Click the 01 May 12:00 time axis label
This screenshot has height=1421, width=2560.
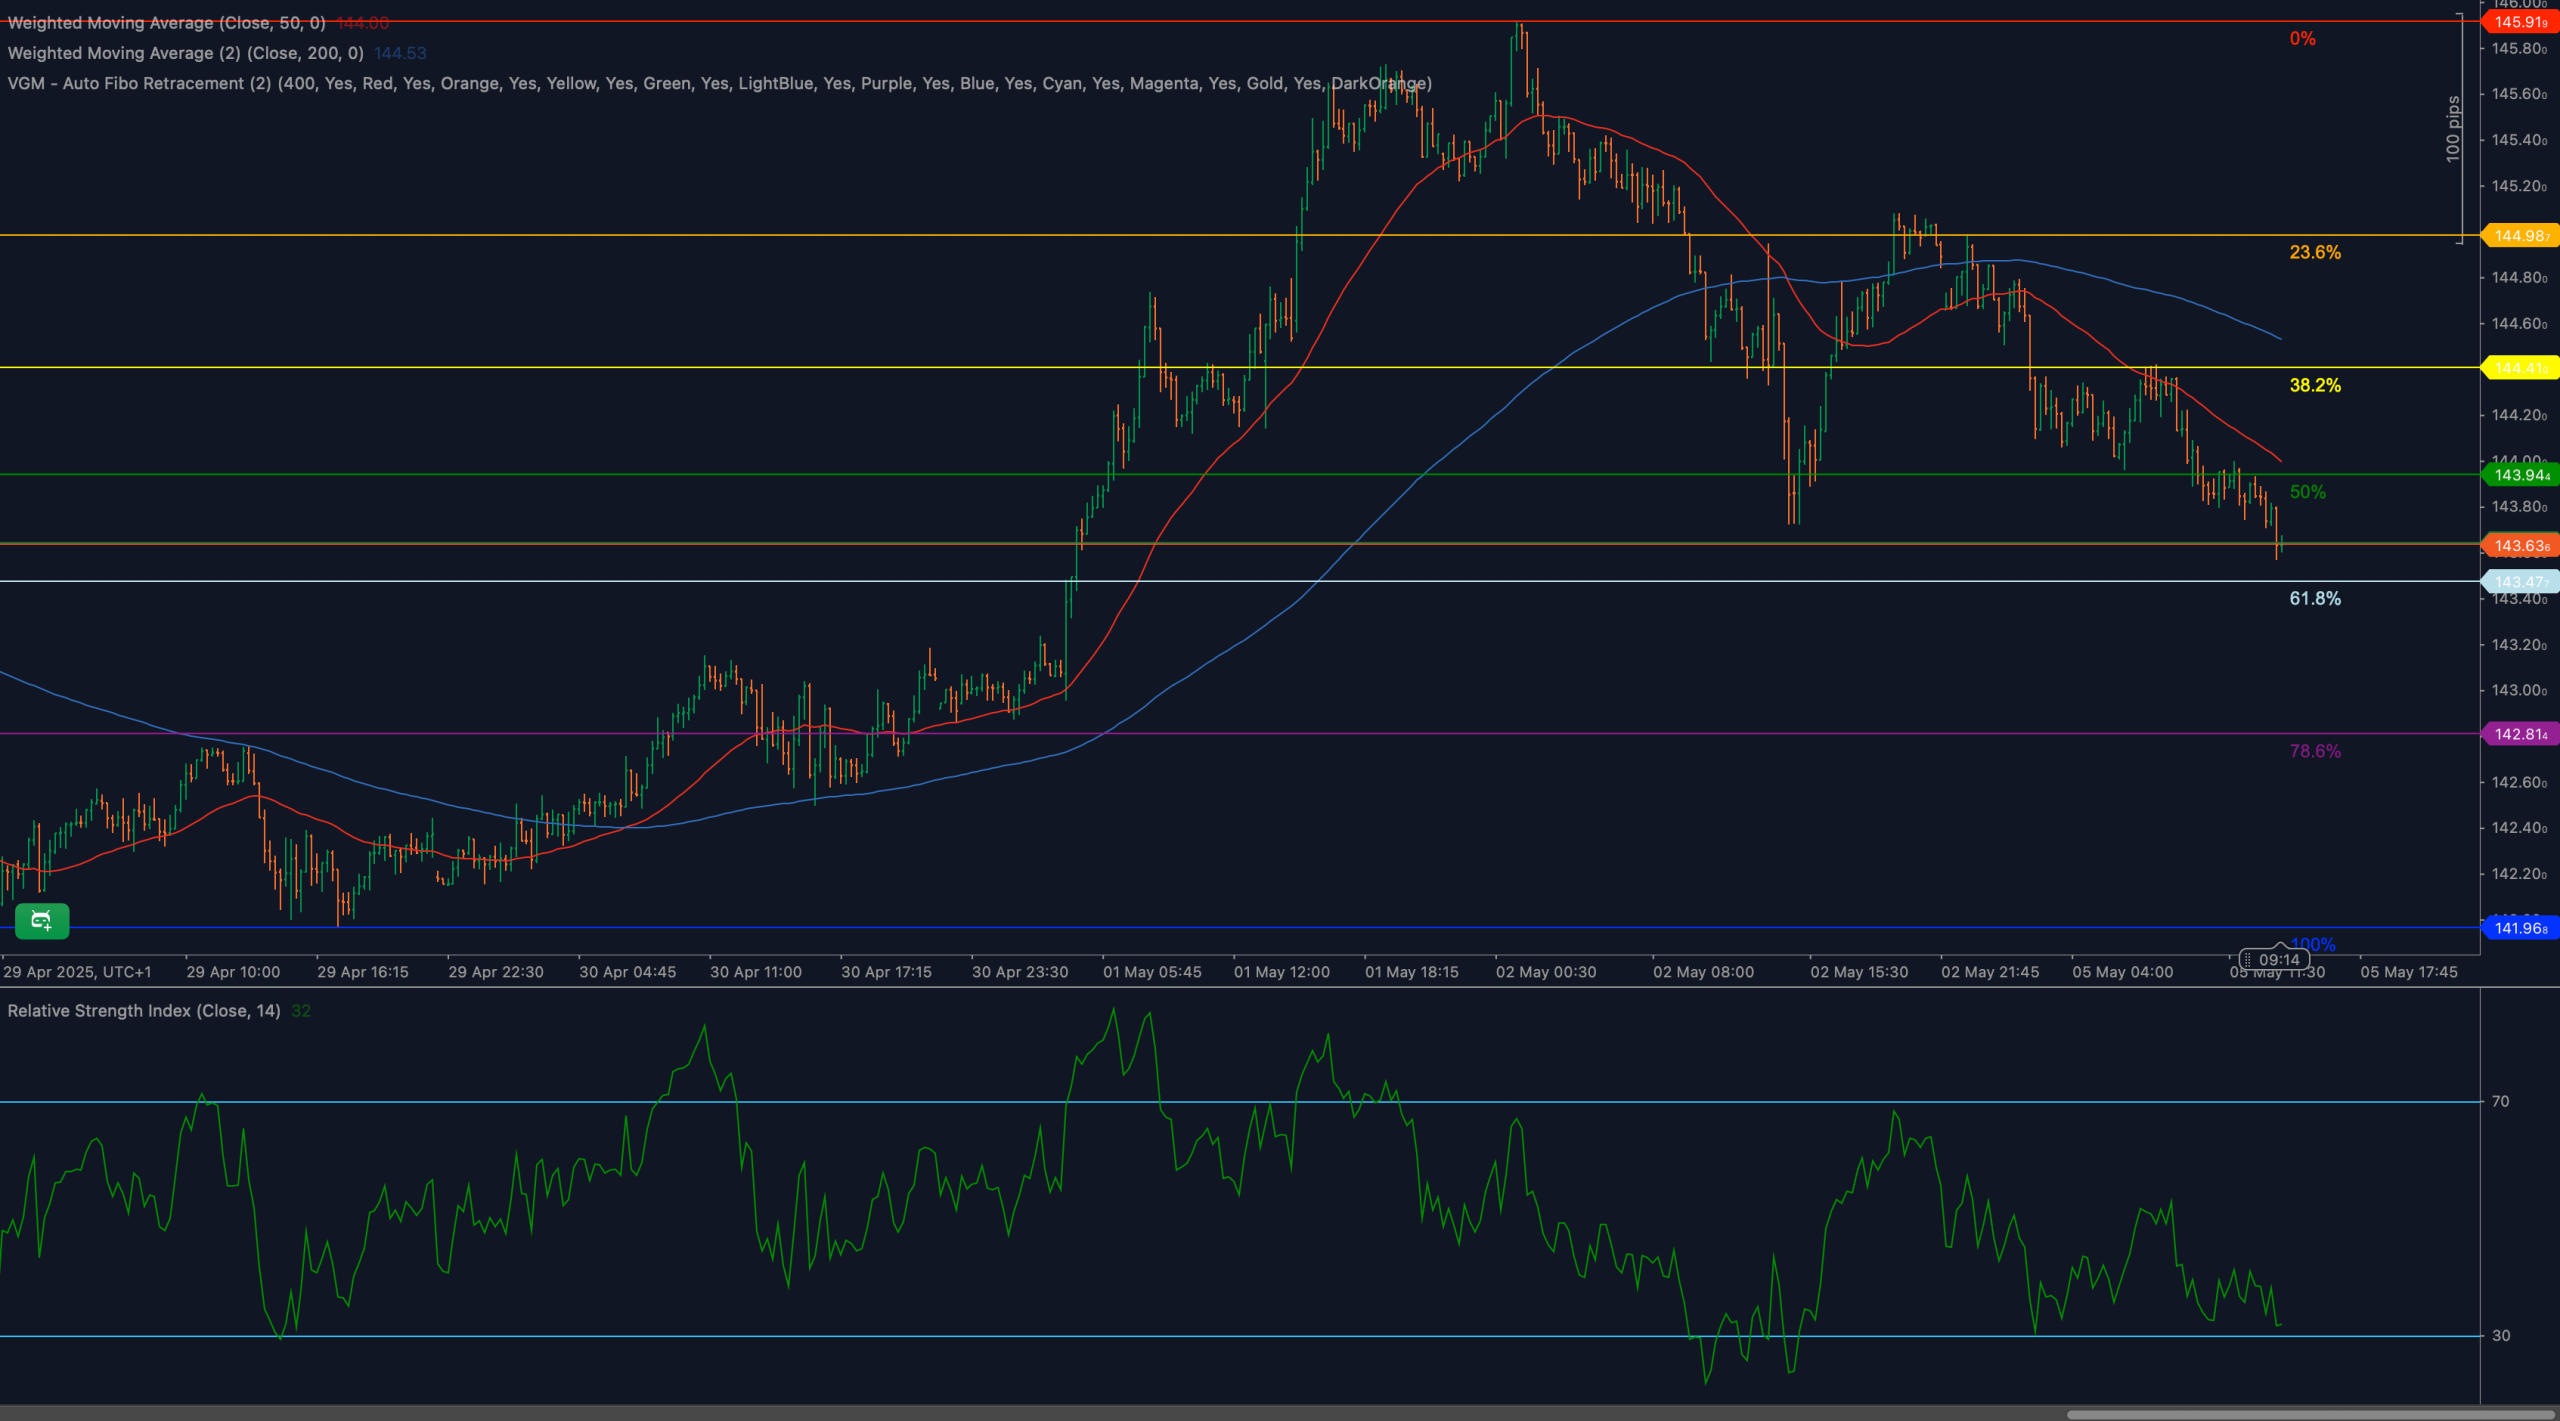tap(1282, 972)
